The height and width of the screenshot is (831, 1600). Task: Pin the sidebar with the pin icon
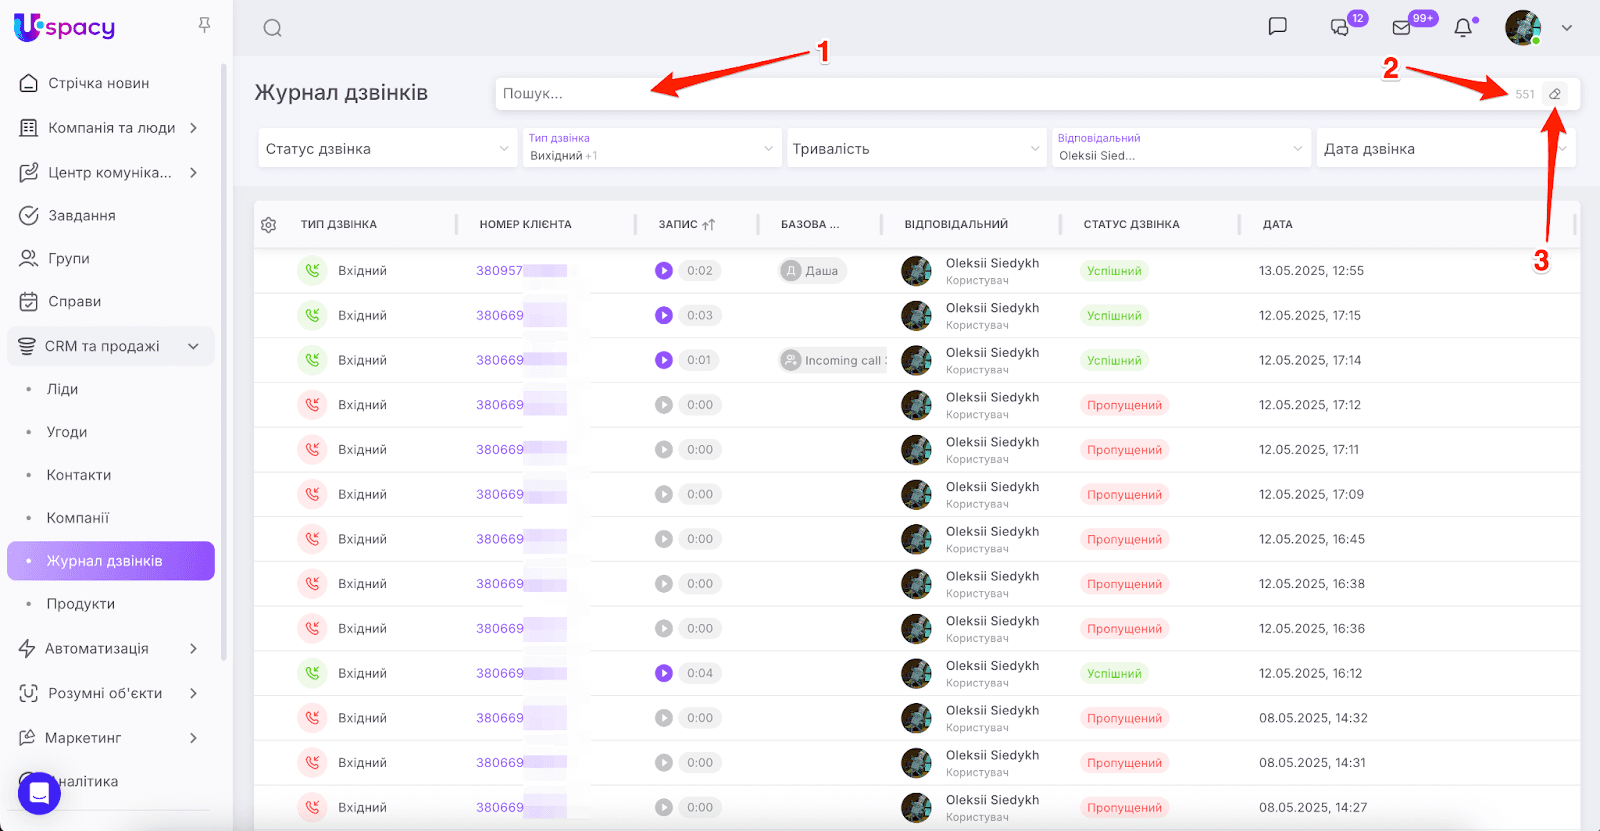pyautogui.click(x=205, y=25)
